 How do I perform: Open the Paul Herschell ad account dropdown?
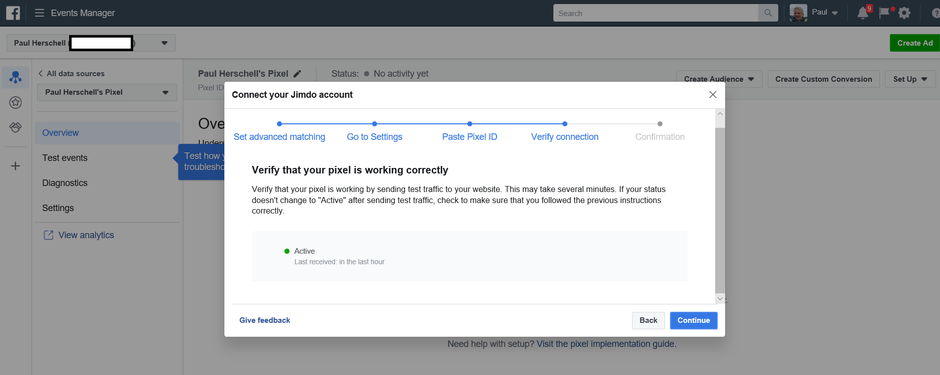(91, 43)
